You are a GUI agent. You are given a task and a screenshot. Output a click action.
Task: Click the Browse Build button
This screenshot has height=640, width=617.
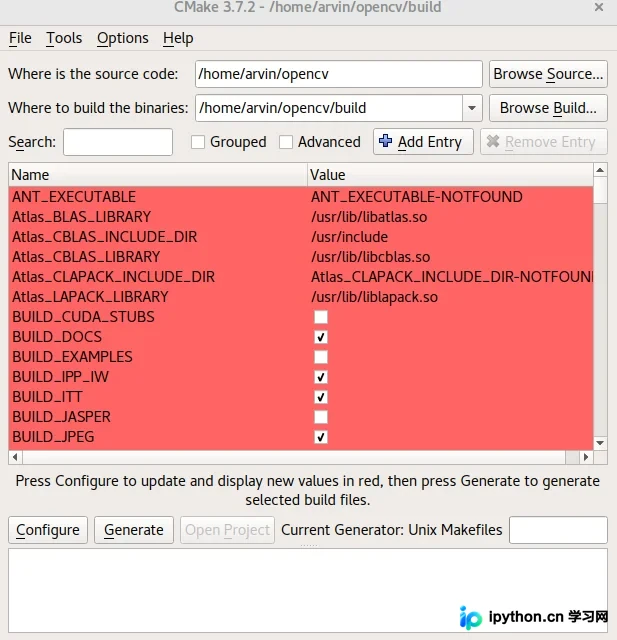[548, 108]
